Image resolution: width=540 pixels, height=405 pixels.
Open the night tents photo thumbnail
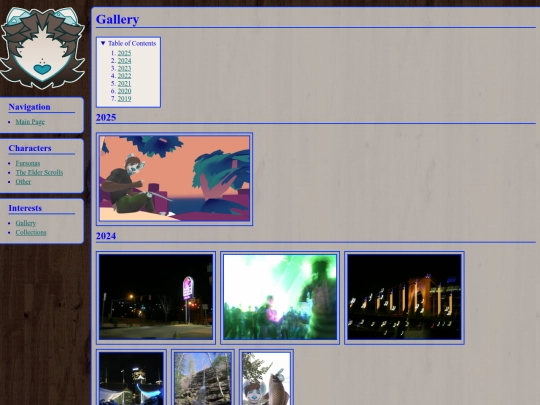131,378
